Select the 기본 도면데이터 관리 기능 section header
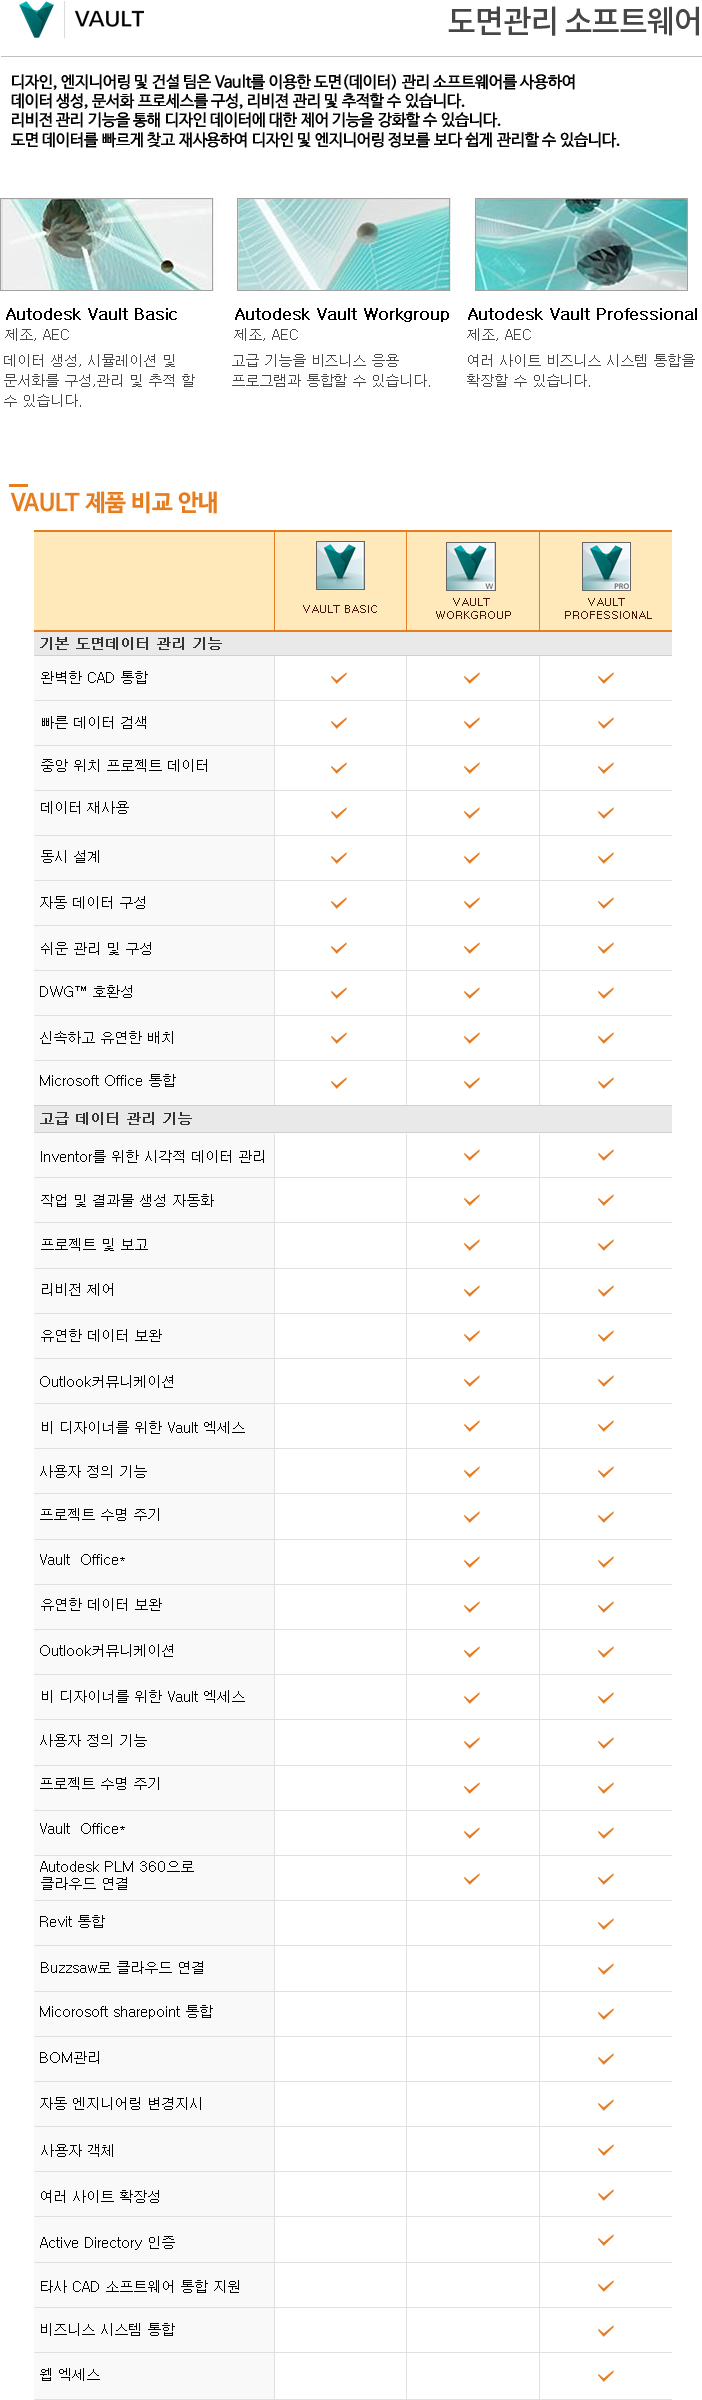 [x=131, y=644]
